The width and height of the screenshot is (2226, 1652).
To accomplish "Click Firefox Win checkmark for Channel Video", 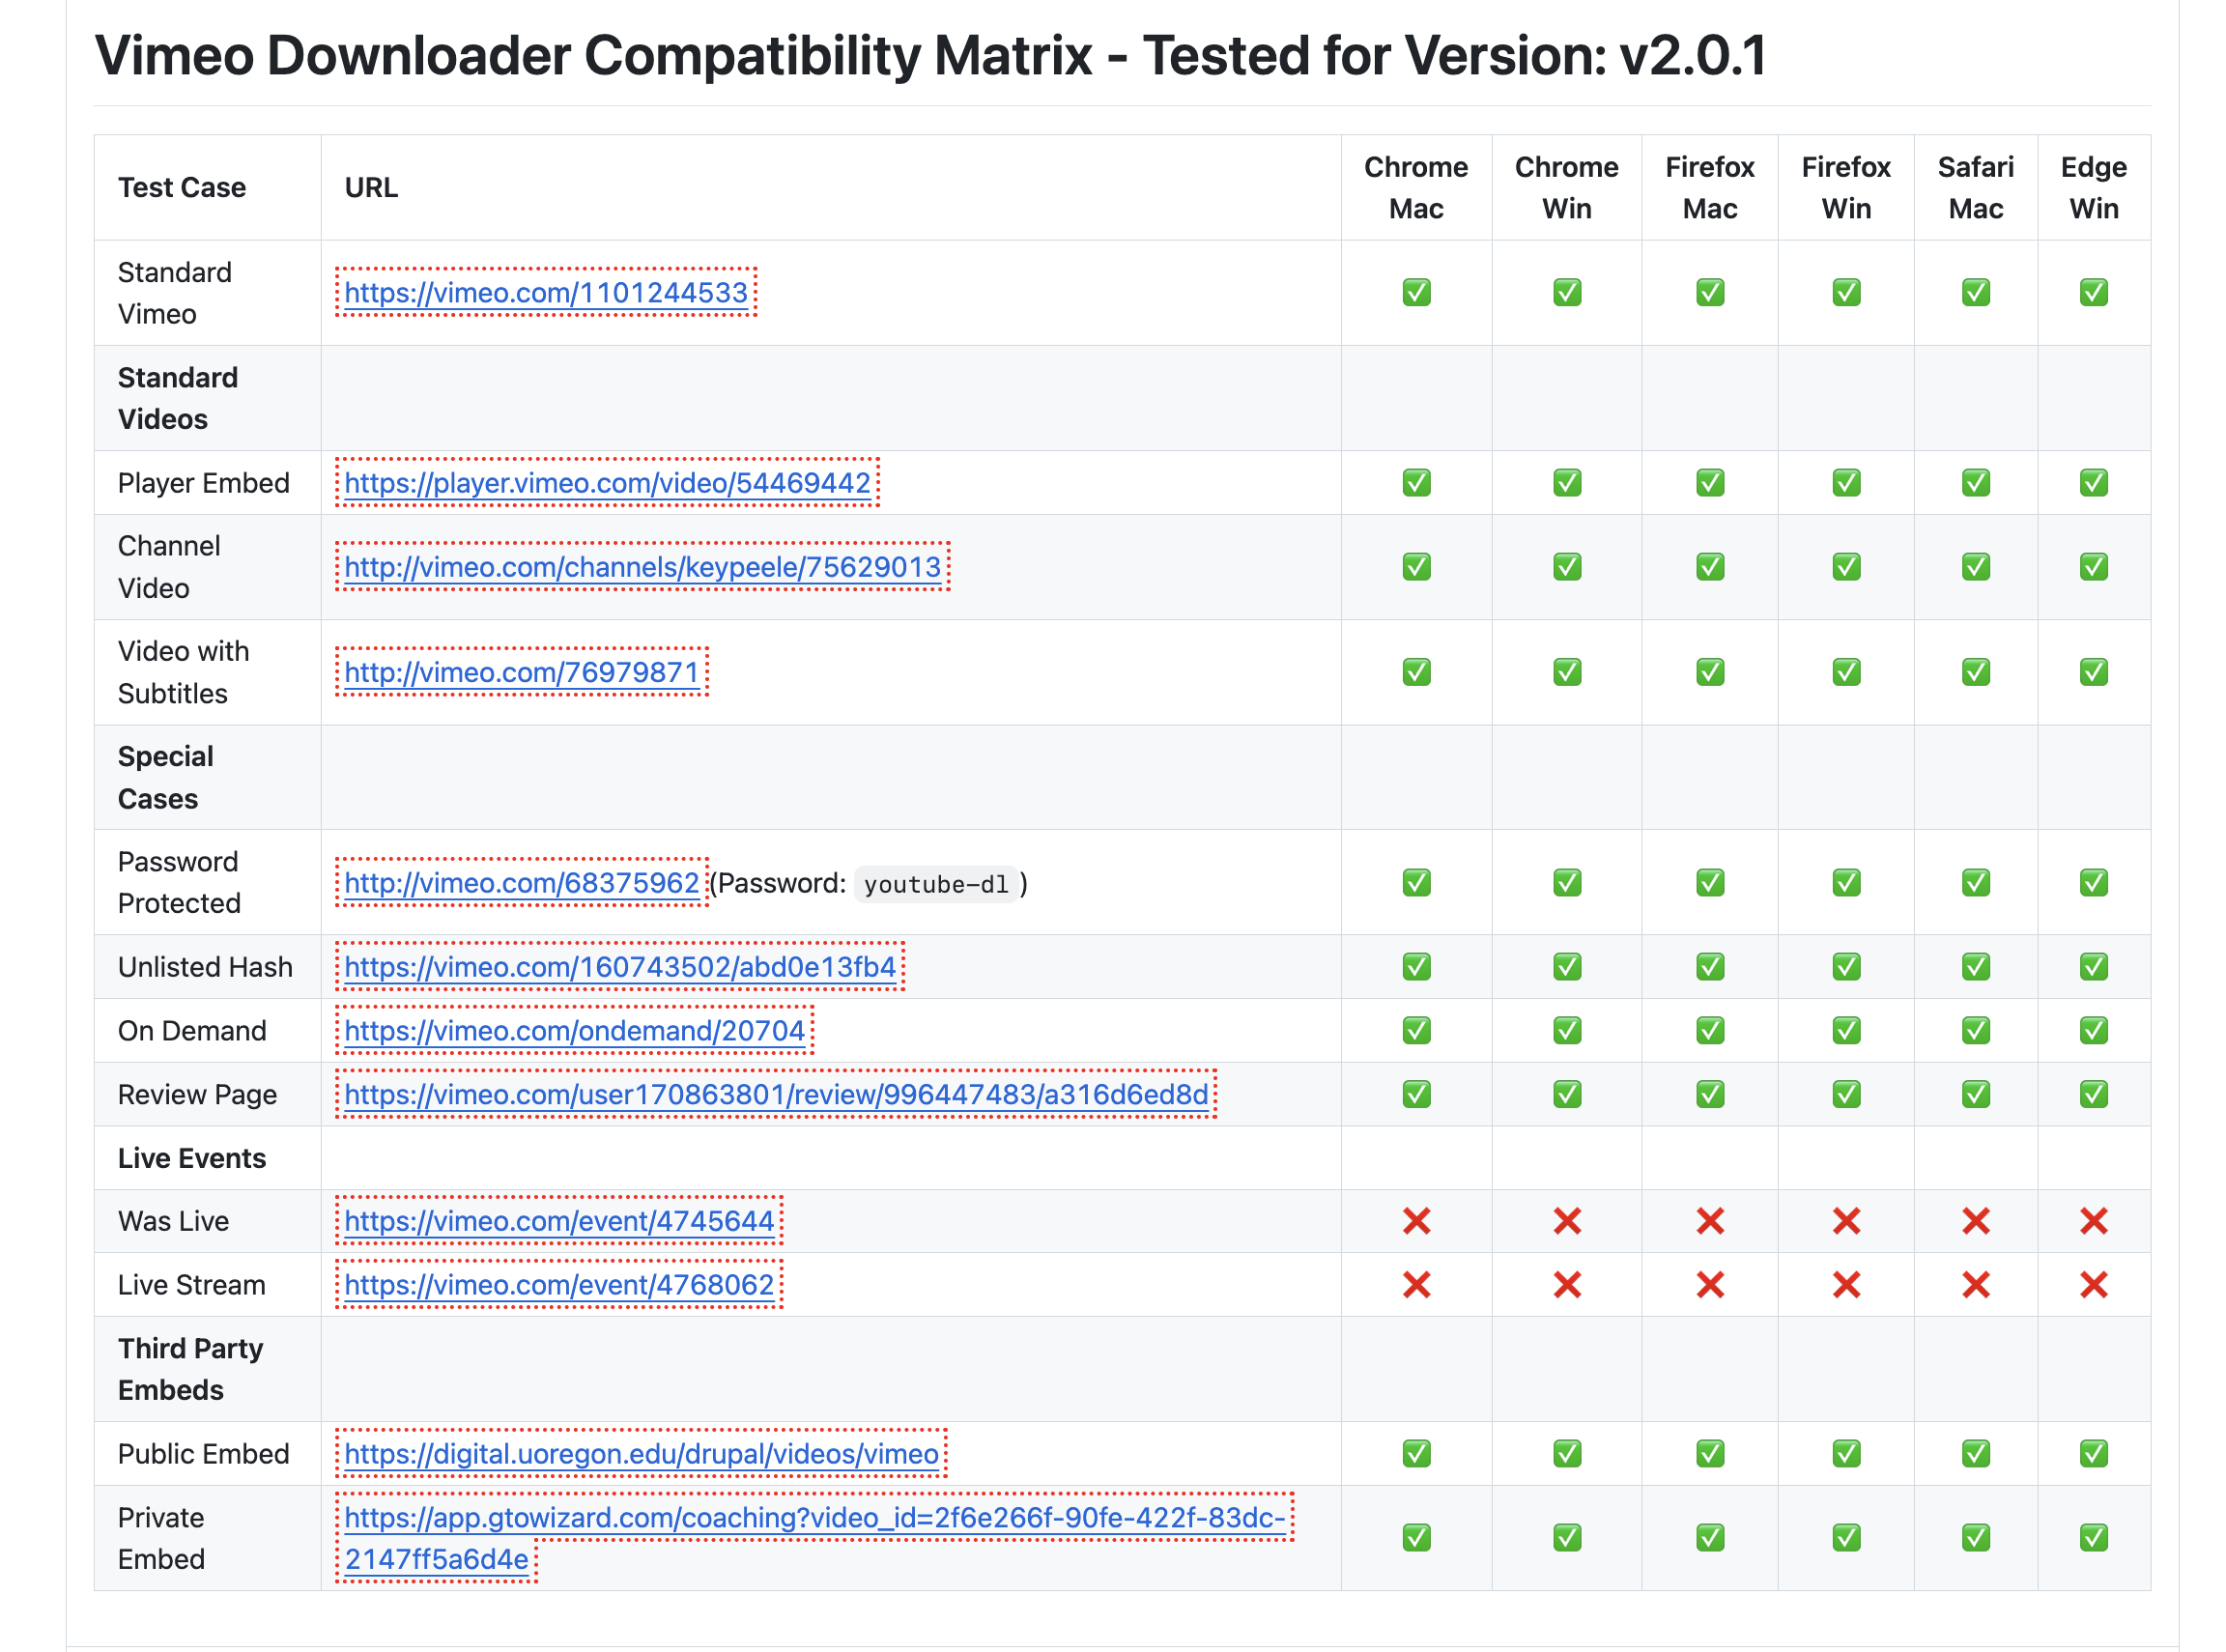I will (1846, 567).
